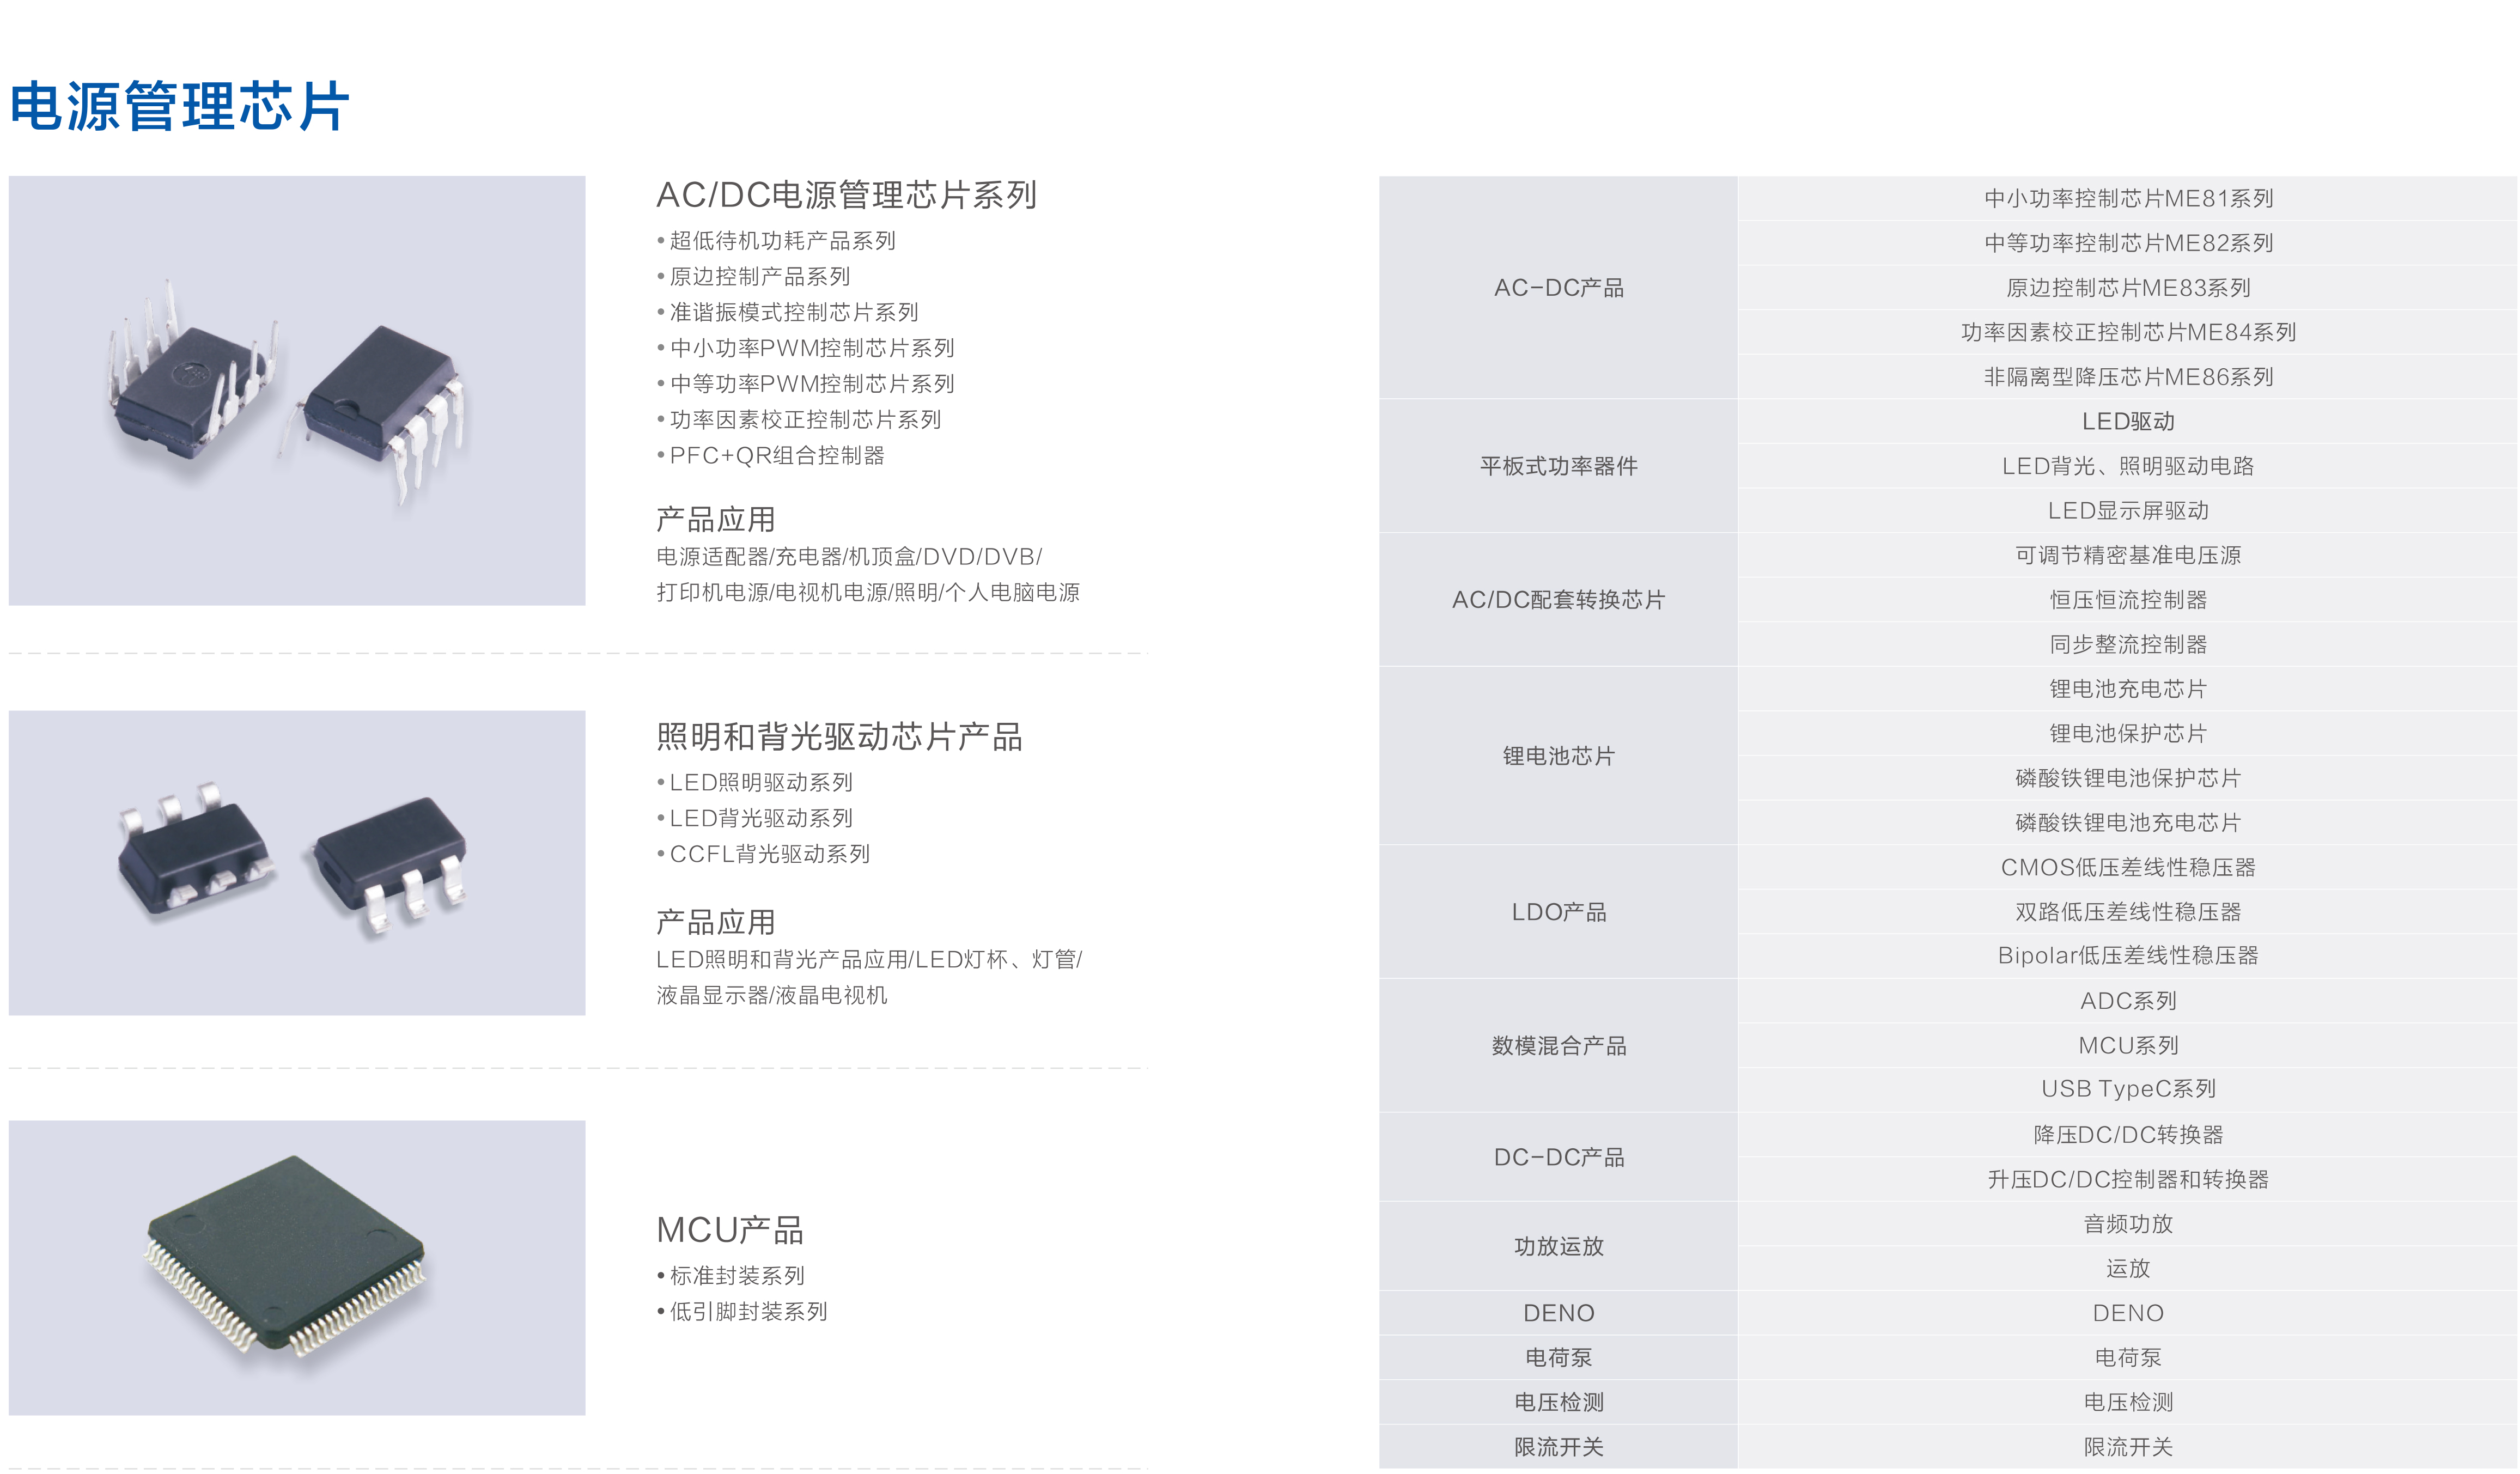The width and height of the screenshot is (2520, 1474).
Task: Open the MCU产品 heading
Action: (x=730, y=1230)
